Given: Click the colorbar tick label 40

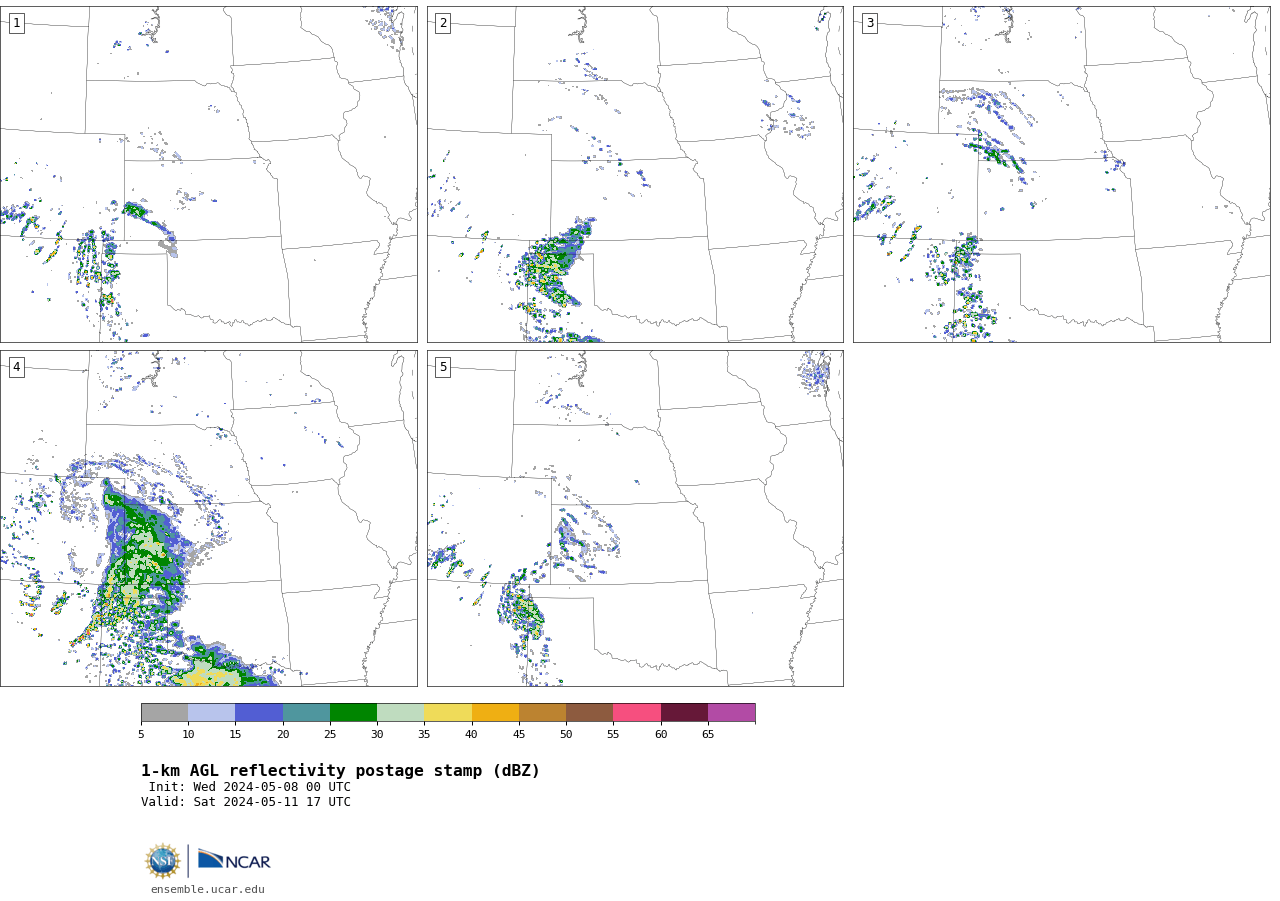Looking at the screenshot, I should pyautogui.click(x=472, y=735).
